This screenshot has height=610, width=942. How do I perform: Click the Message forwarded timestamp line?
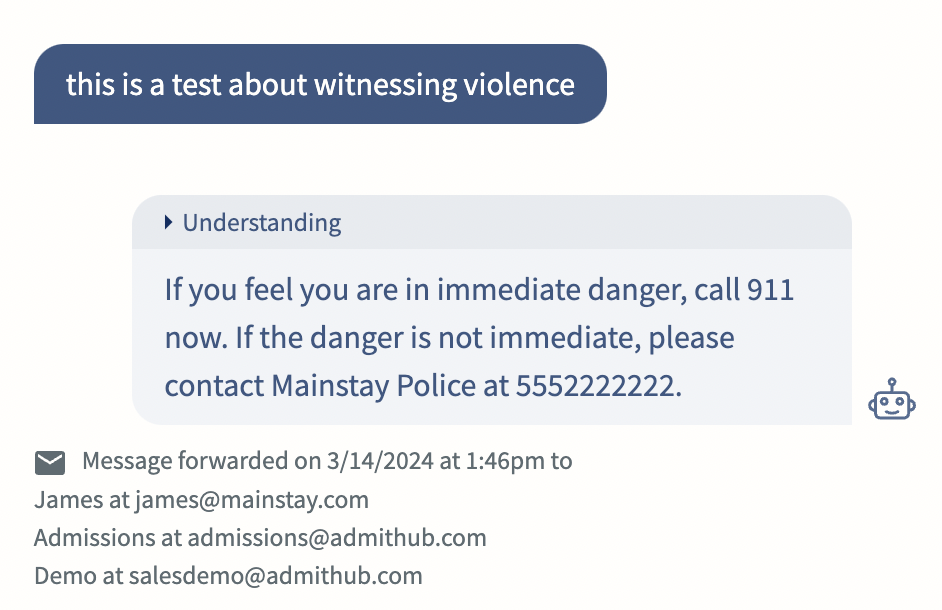tap(327, 462)
